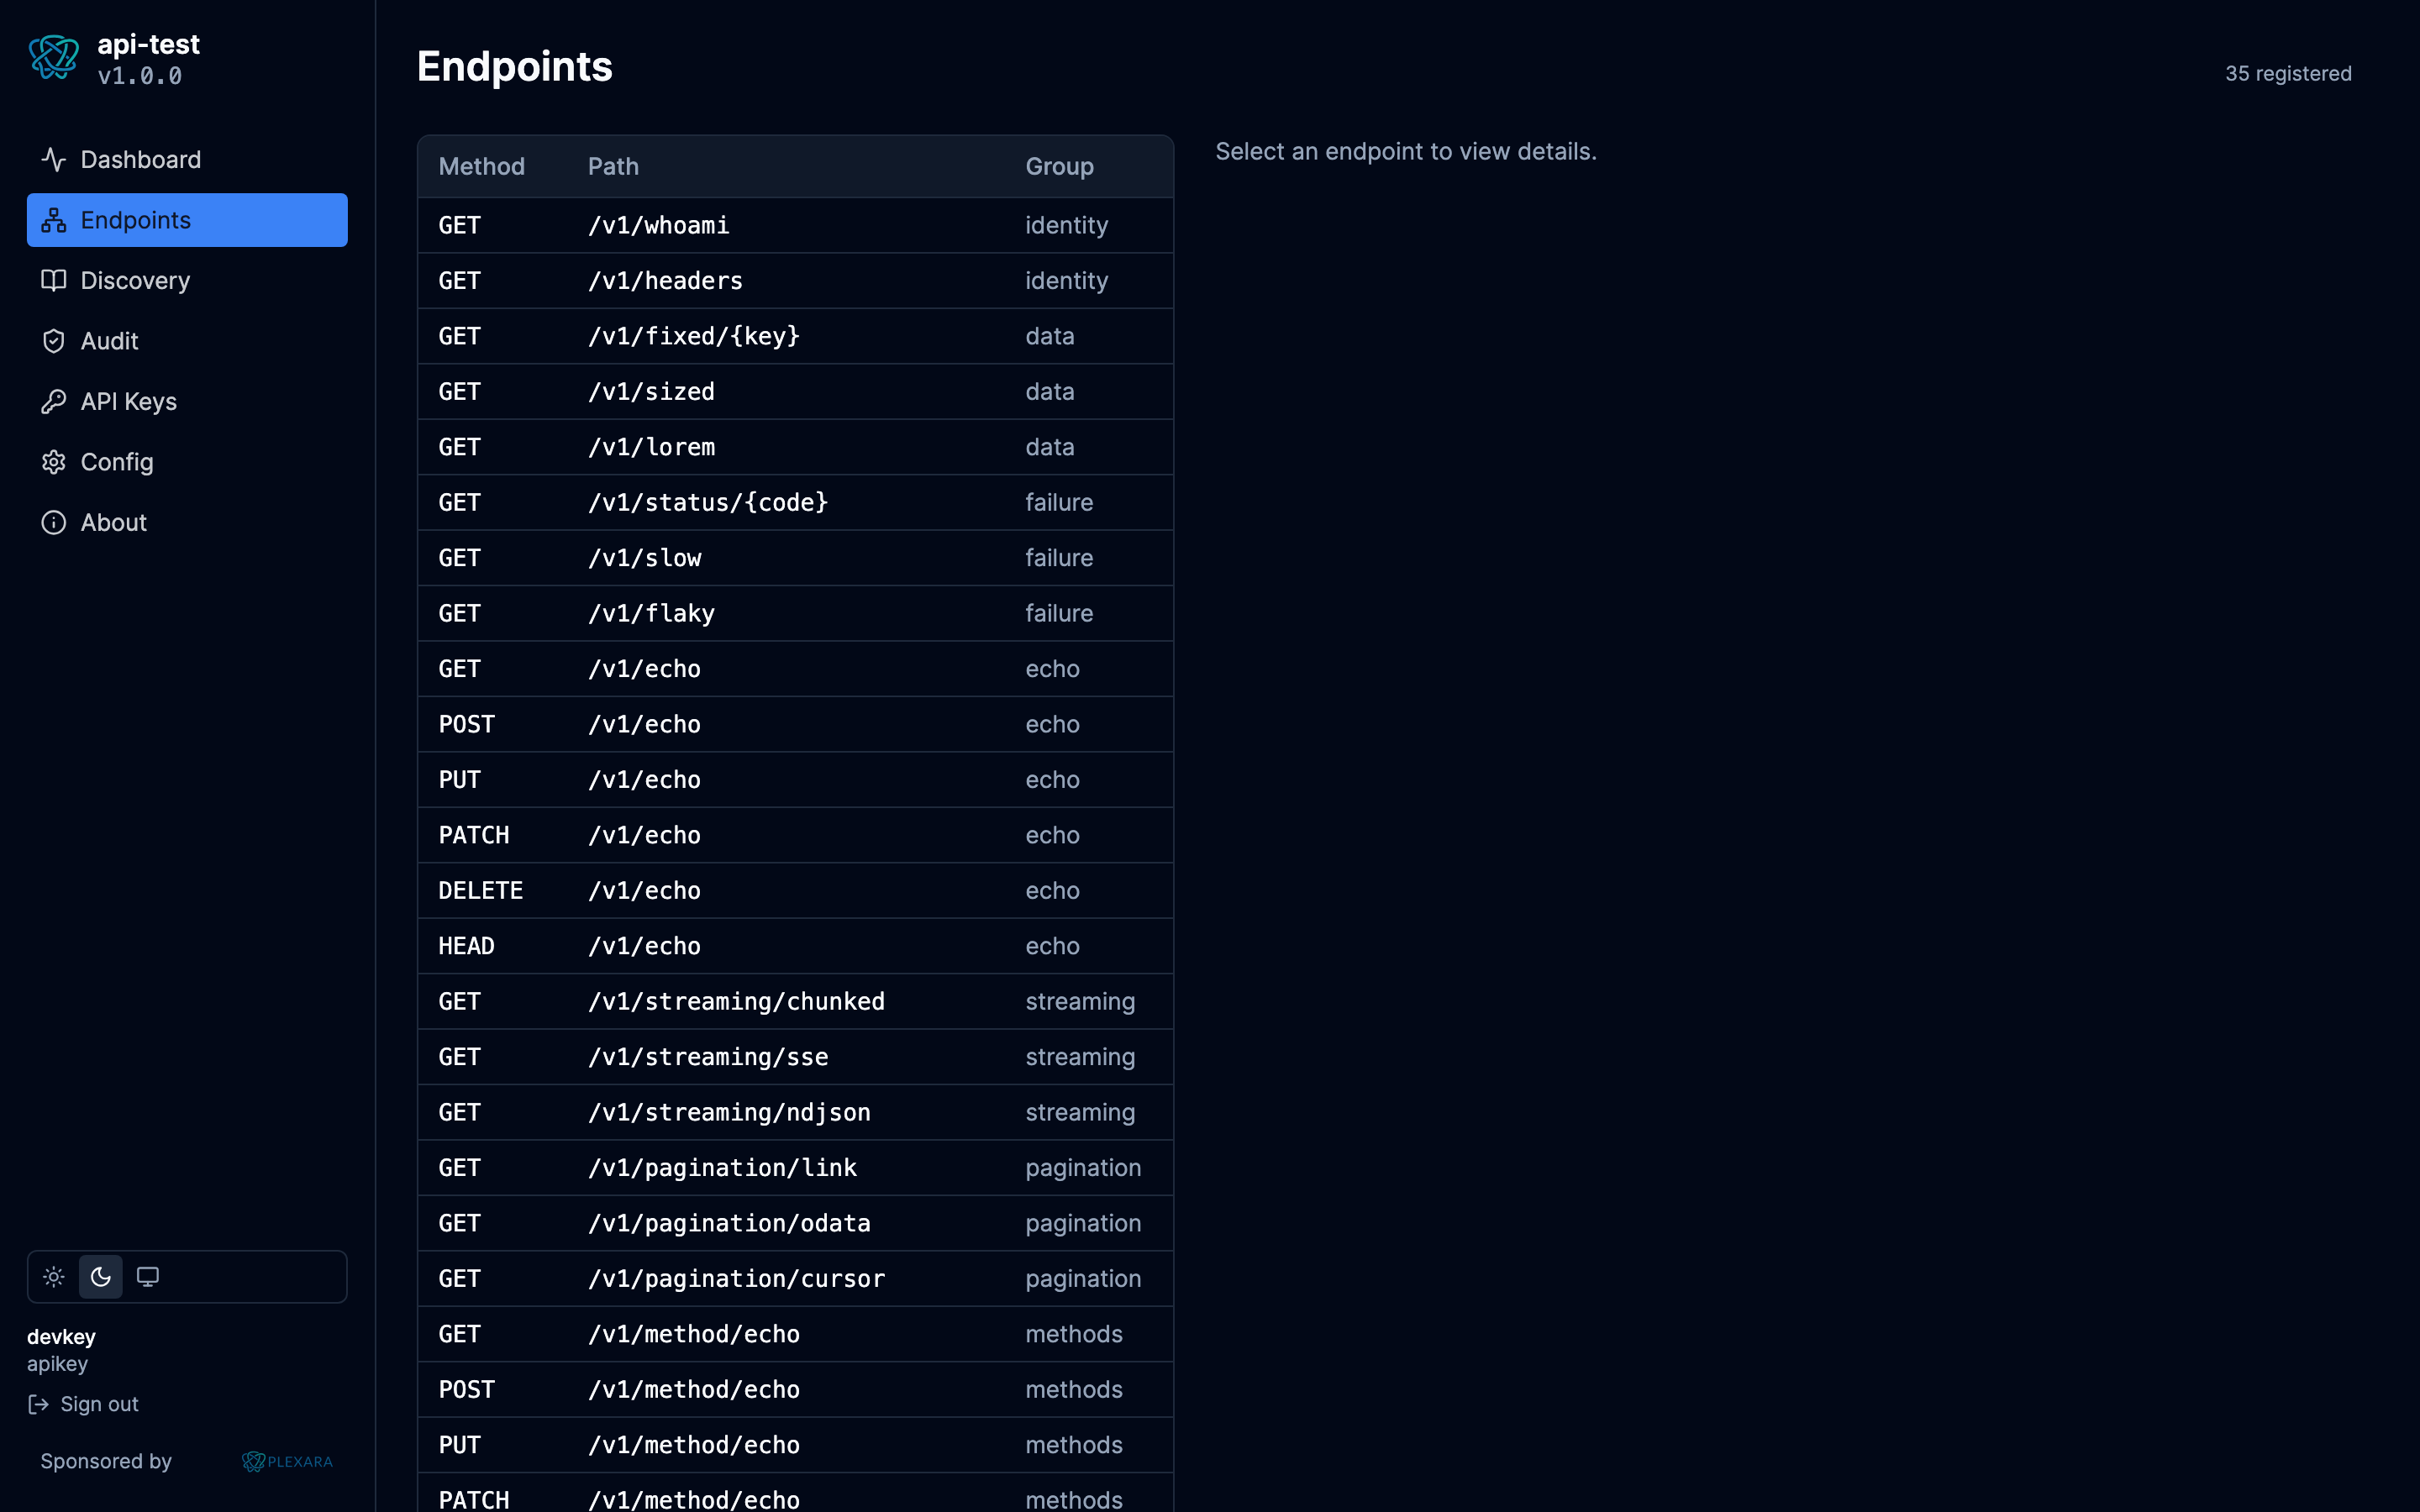Select the /v1/pagination/link endpoint
Image resolution: width=2420 pixels, height=1512 pixels.
click(795, 1169)
